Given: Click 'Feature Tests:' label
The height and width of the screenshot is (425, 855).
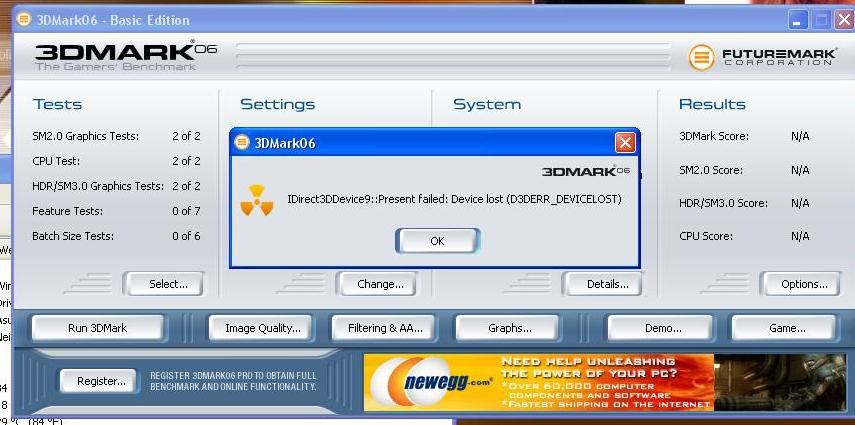Looking at the screenshot, I should [x=68, y=211].
